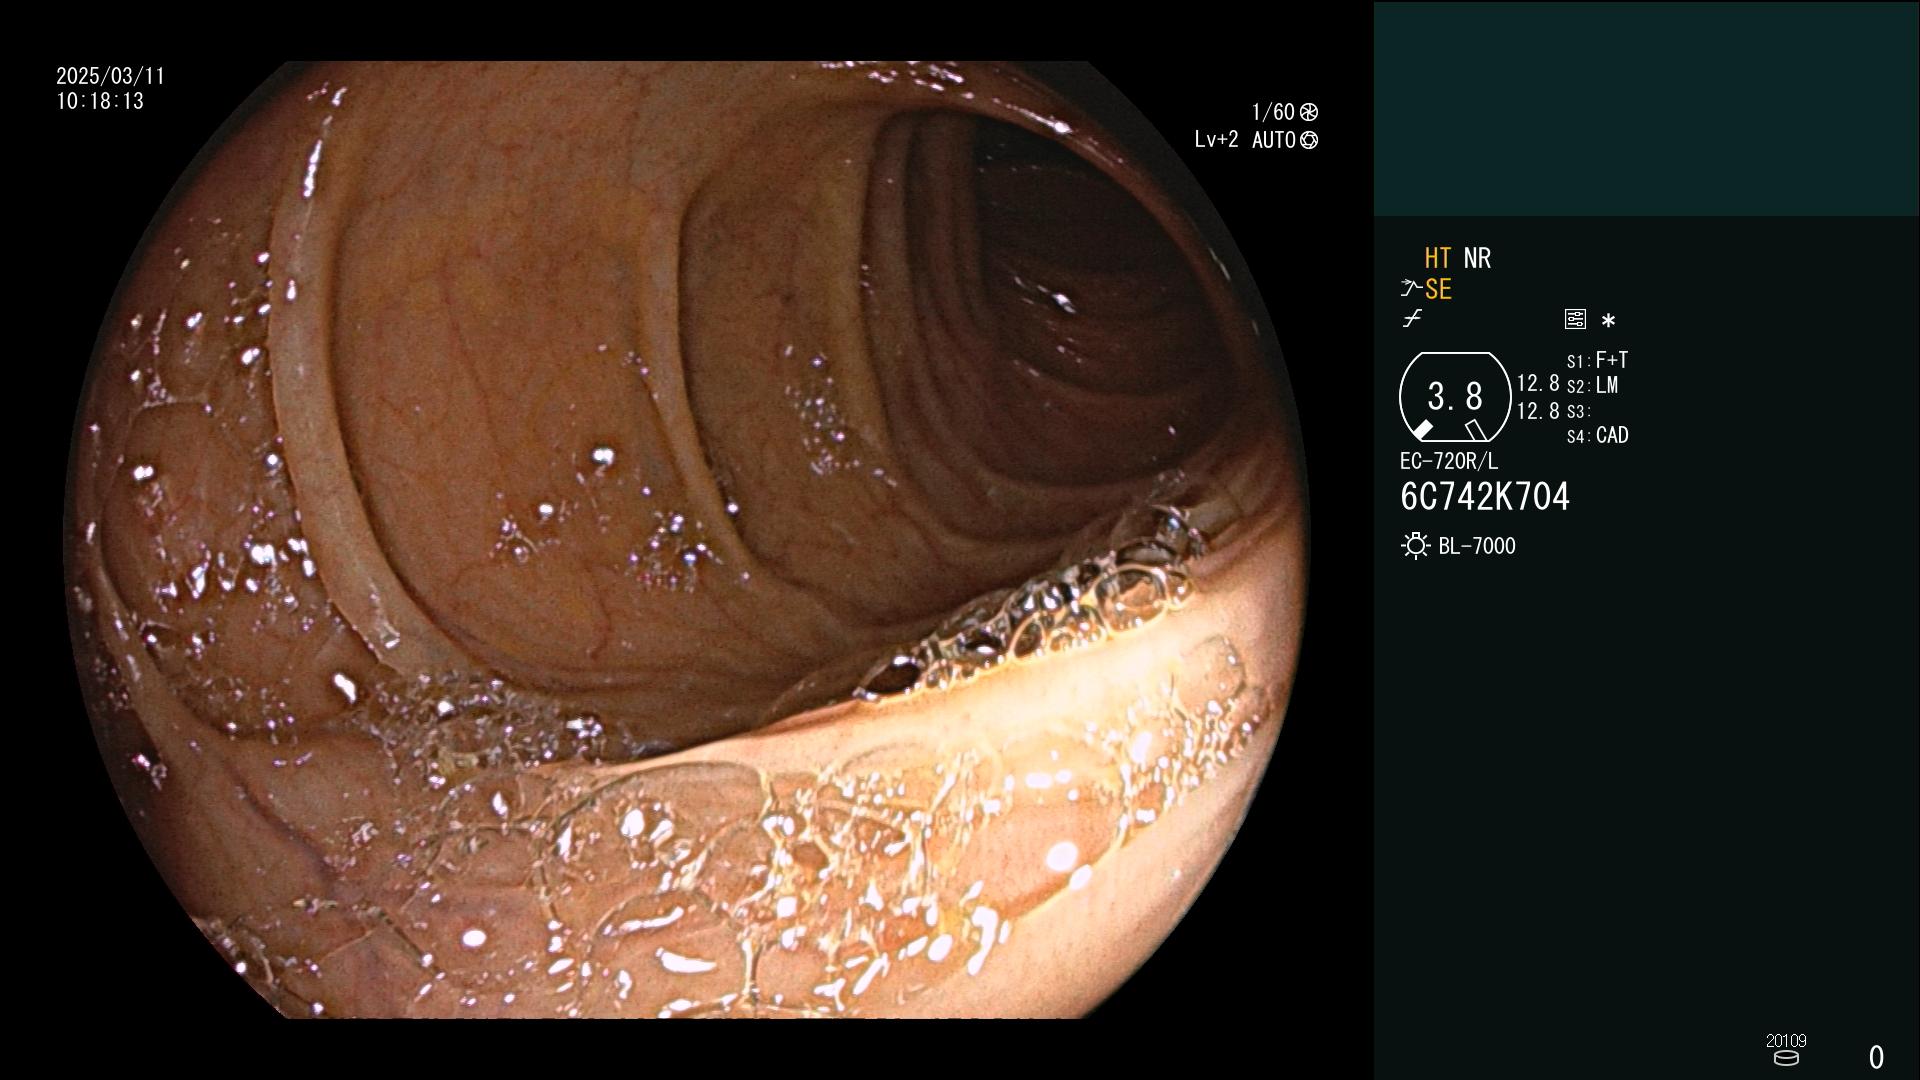Image resolution: width=1920 pixels, height=1080 pixels.
Task: Click the AUTO iris mode text
Action: click(x=1274, y=140)
